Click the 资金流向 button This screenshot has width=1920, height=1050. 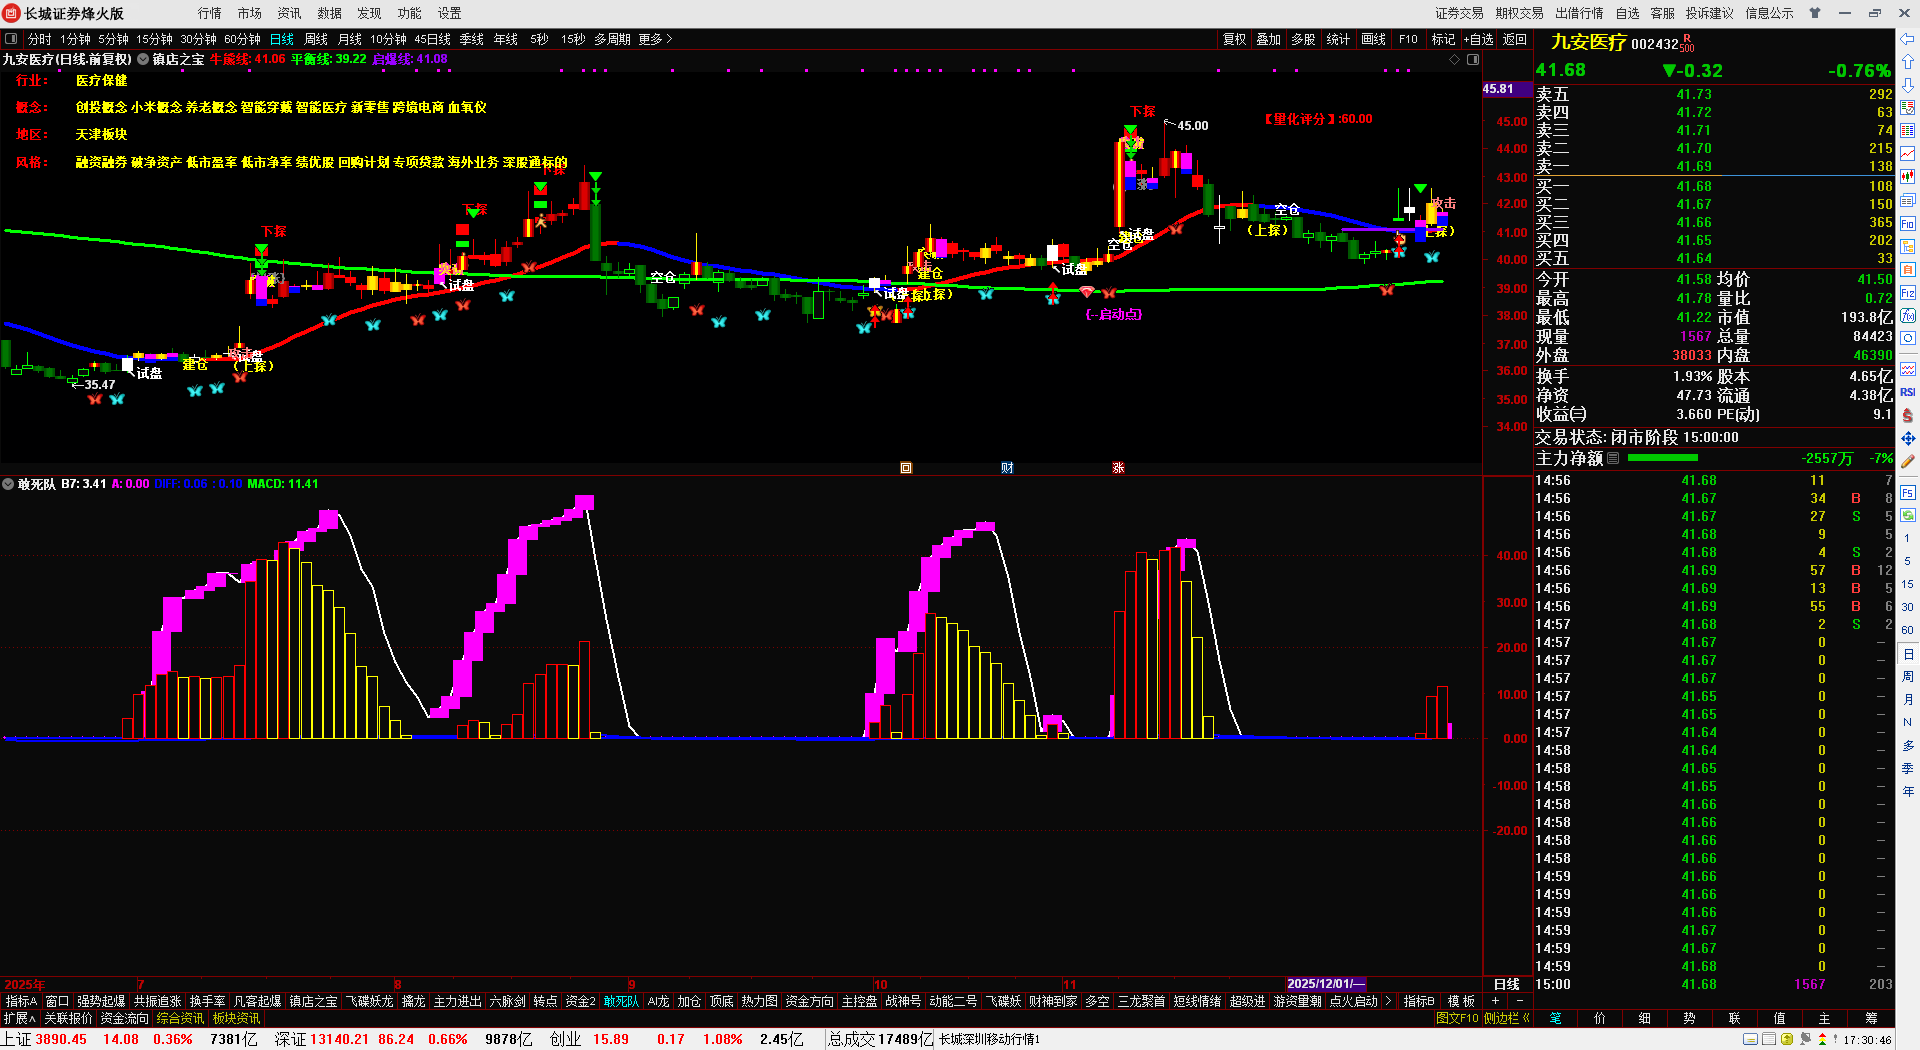125,1018
